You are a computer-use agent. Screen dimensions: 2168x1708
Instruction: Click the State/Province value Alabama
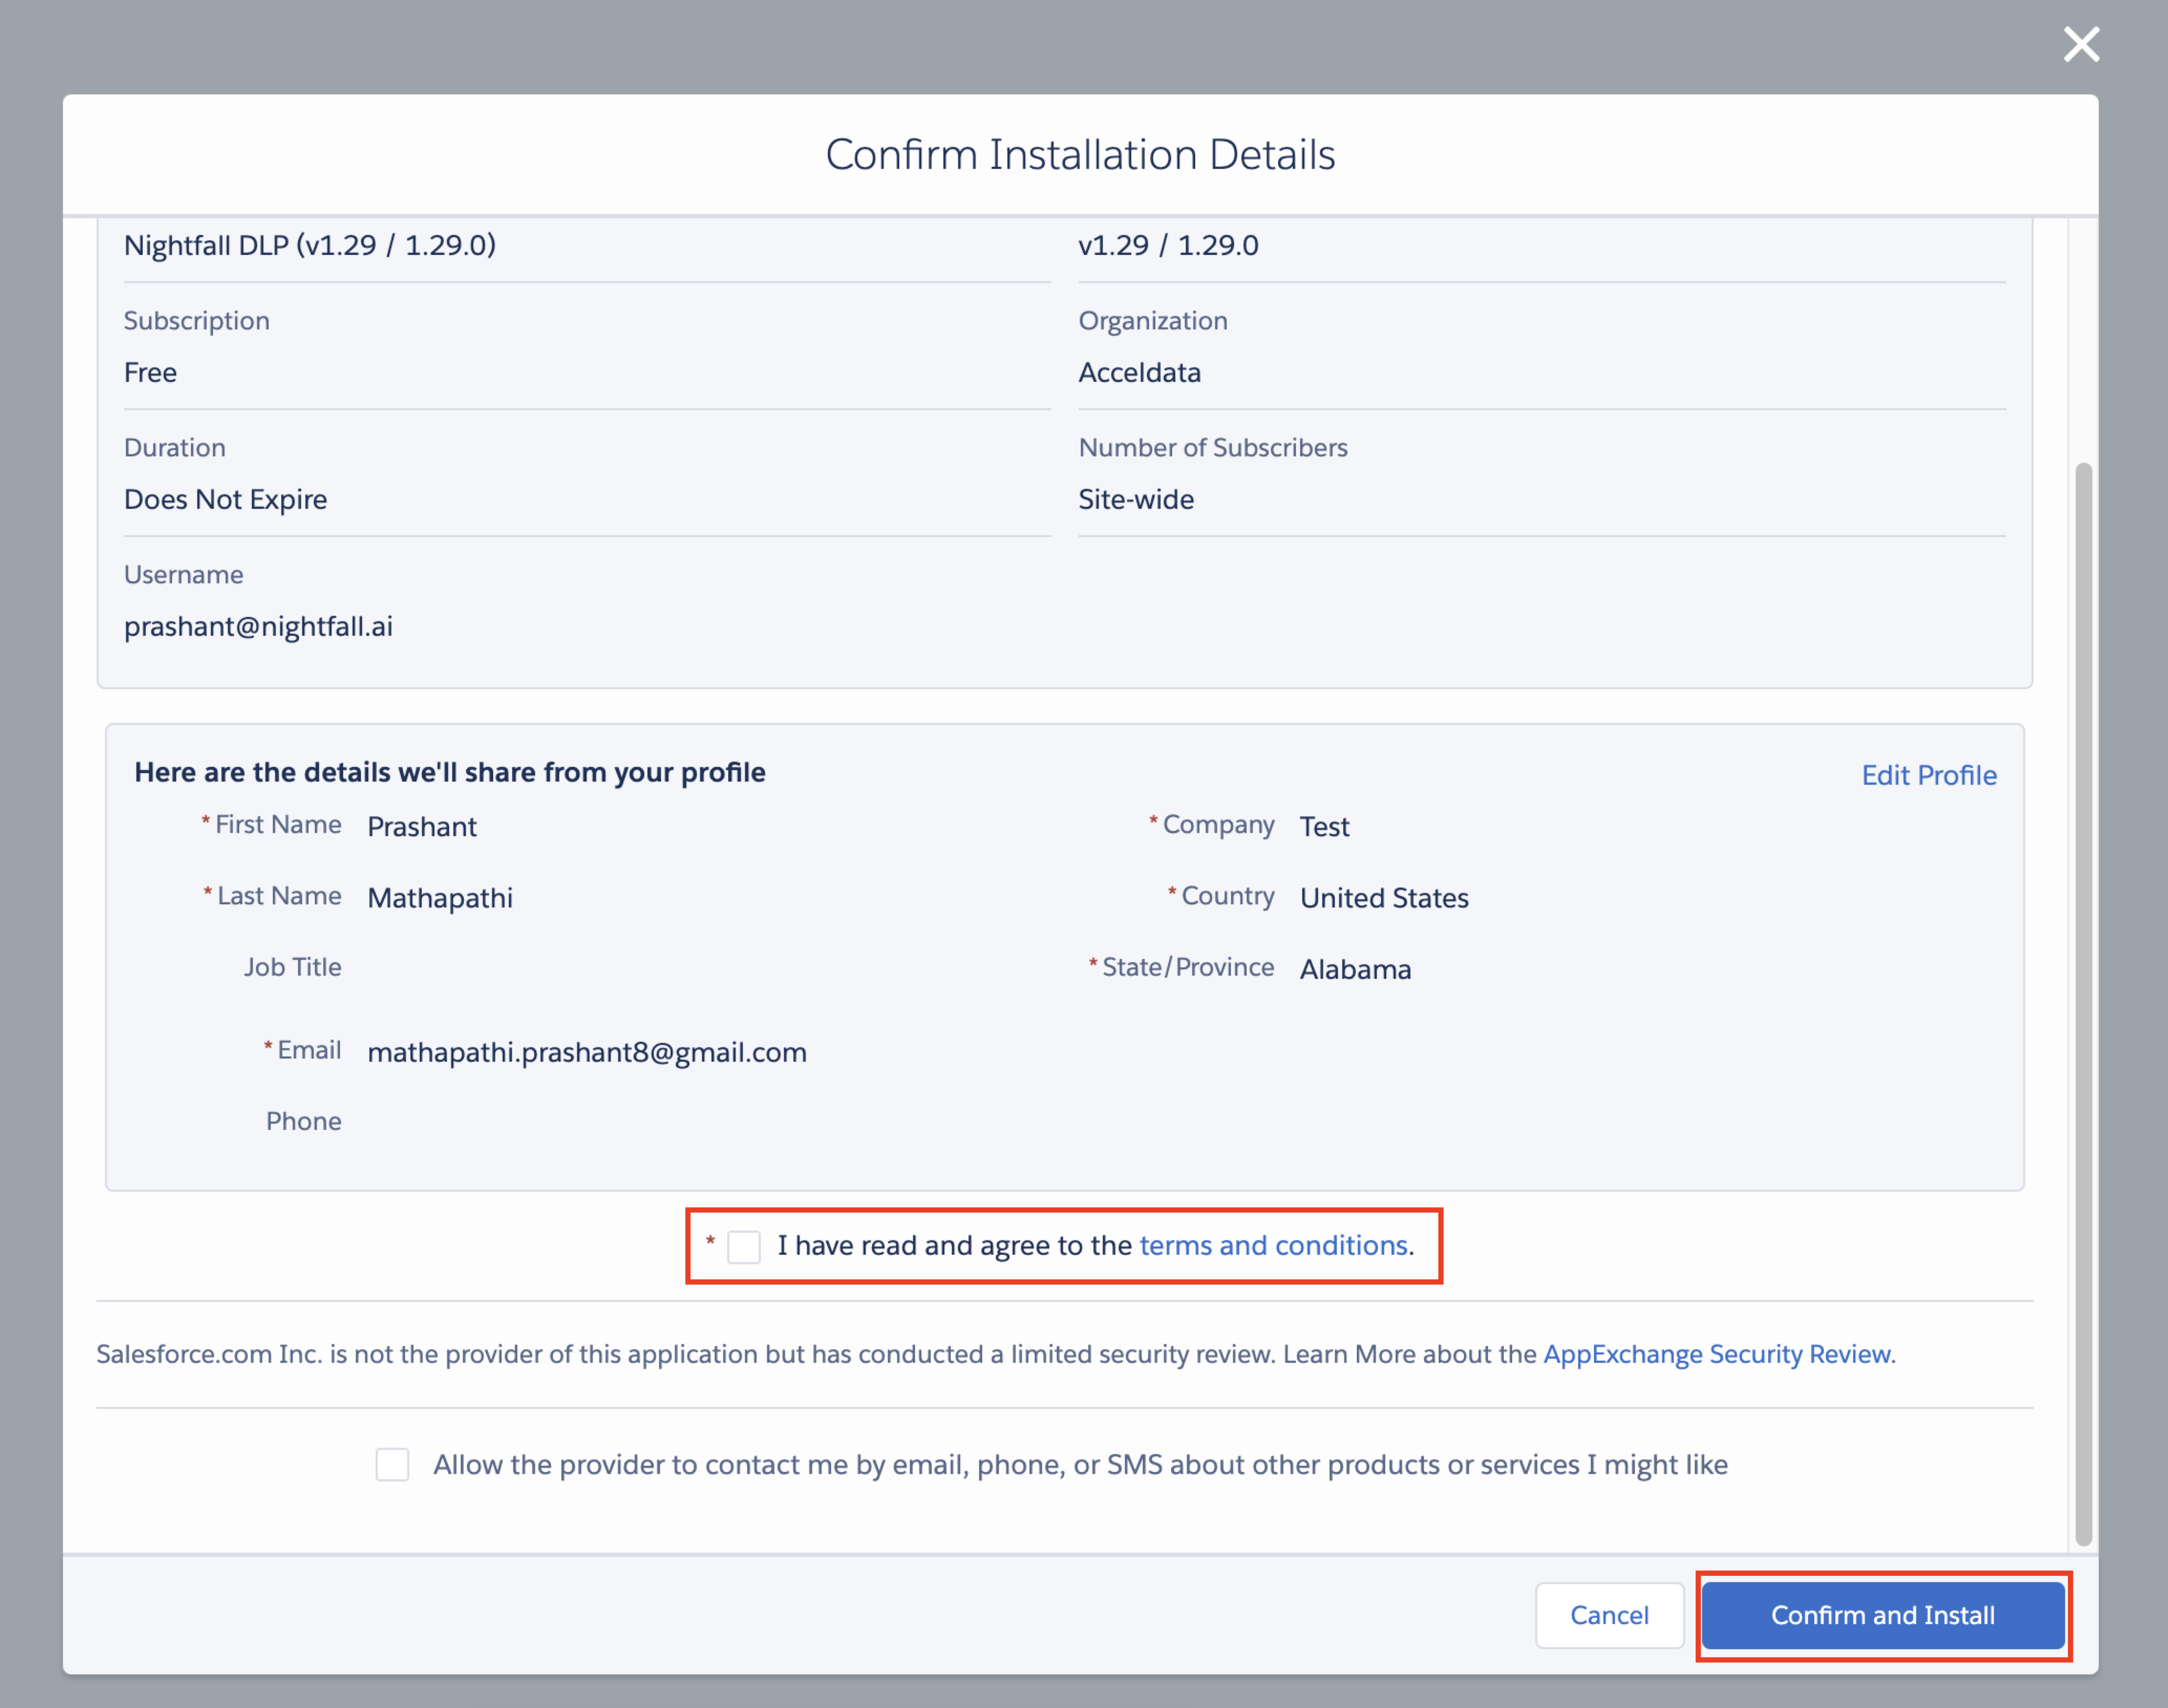(x=1355, y=969)
